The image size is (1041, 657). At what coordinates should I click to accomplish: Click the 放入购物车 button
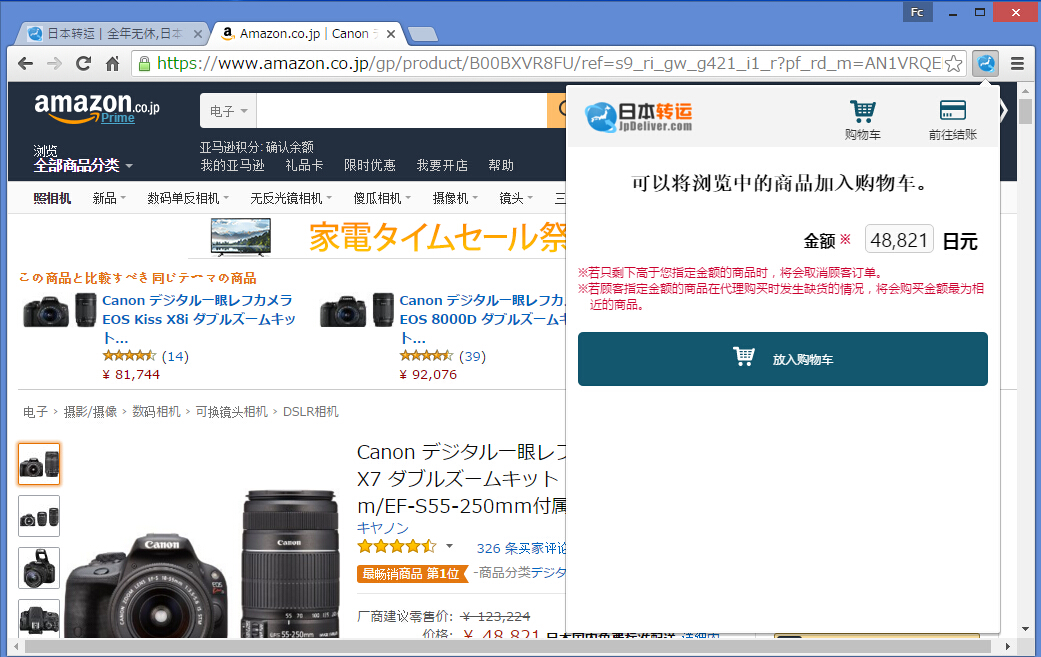click(x=782, y=359)
